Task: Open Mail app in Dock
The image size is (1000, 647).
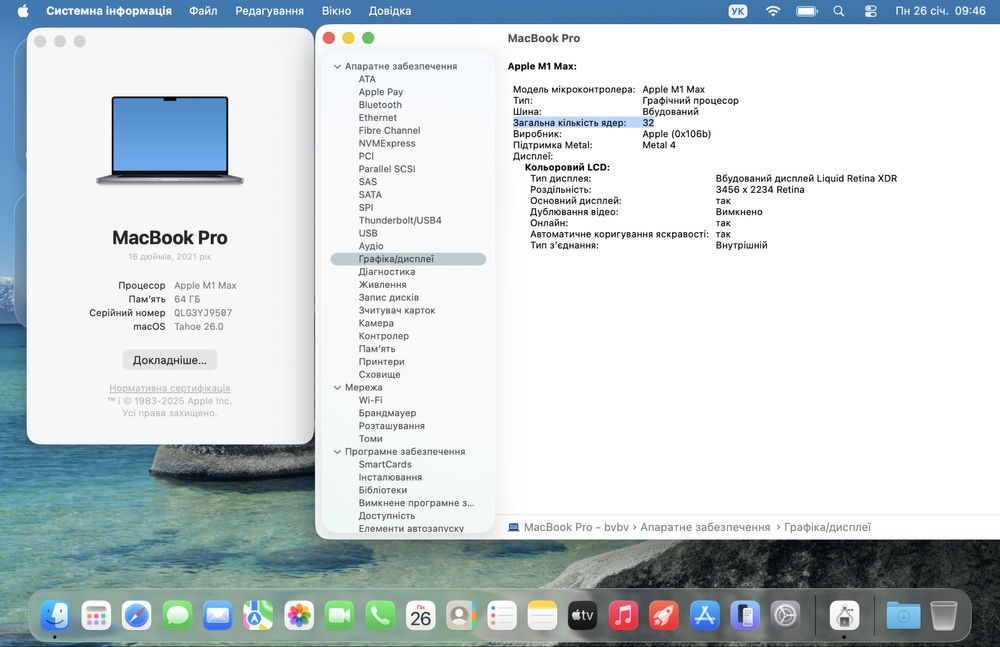Action: click(x=217, y=616)
